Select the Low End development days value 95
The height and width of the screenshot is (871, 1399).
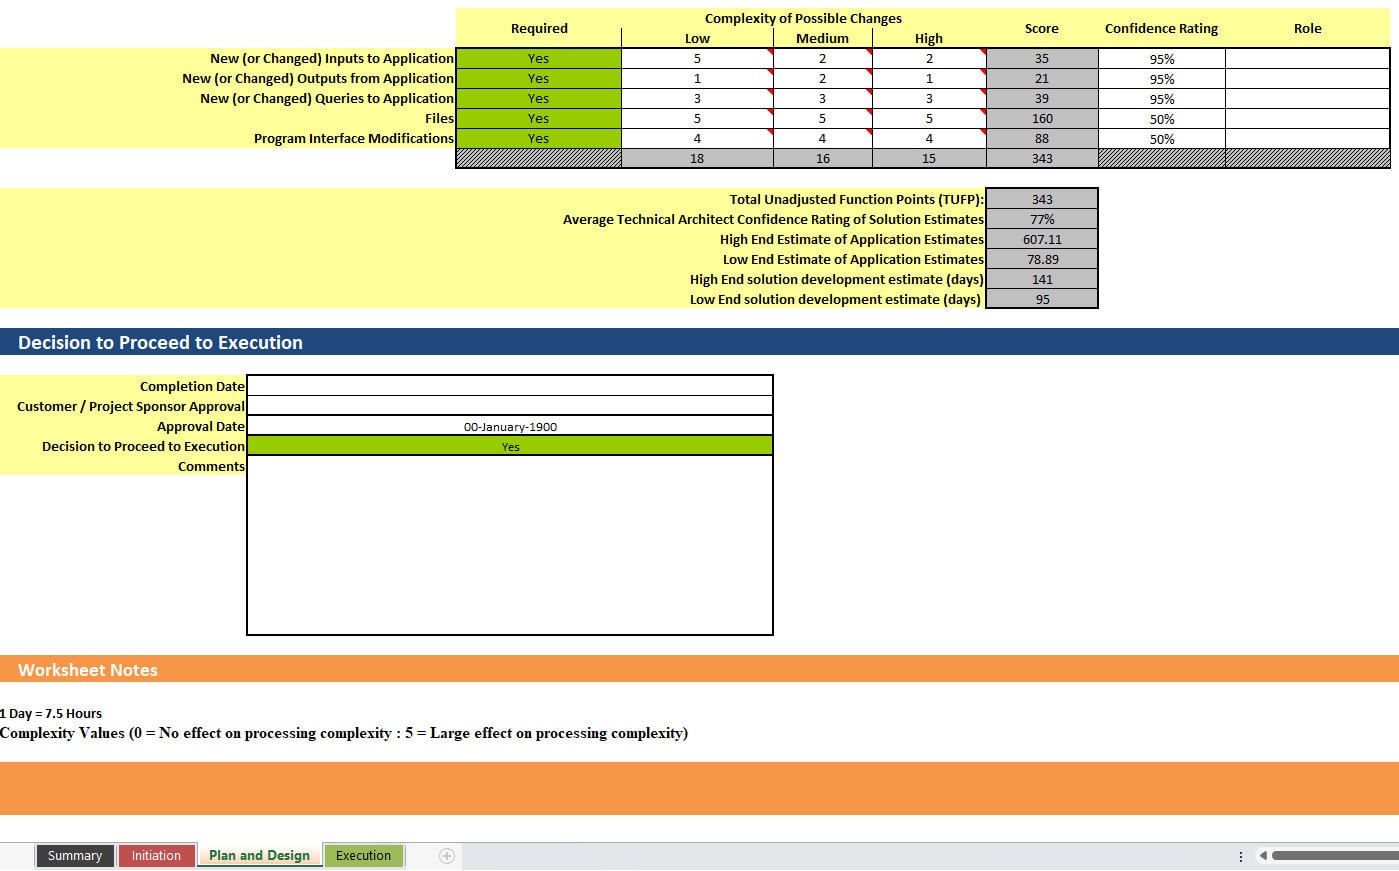[1042, 299]
